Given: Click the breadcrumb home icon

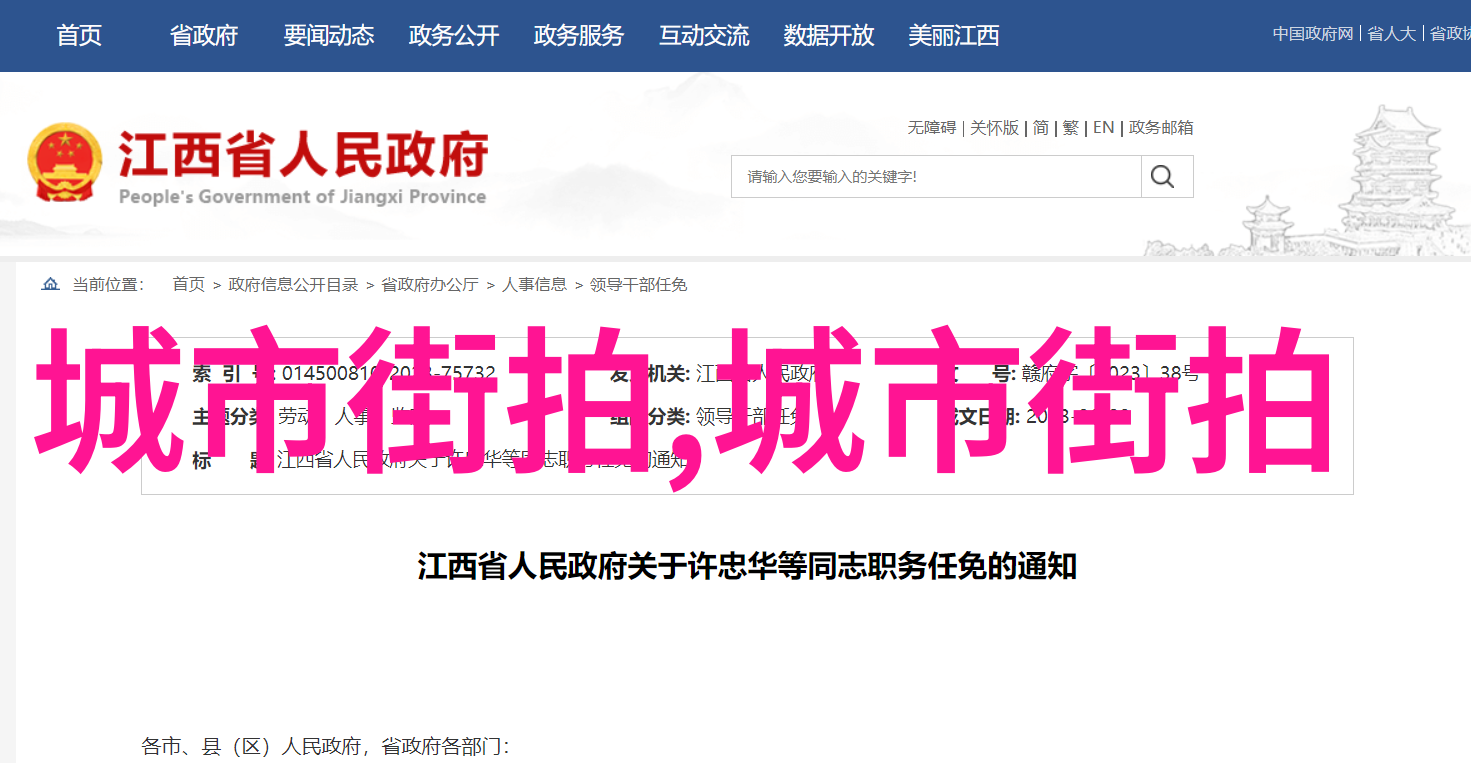Looking at the screenshot, I should (50, 285).
